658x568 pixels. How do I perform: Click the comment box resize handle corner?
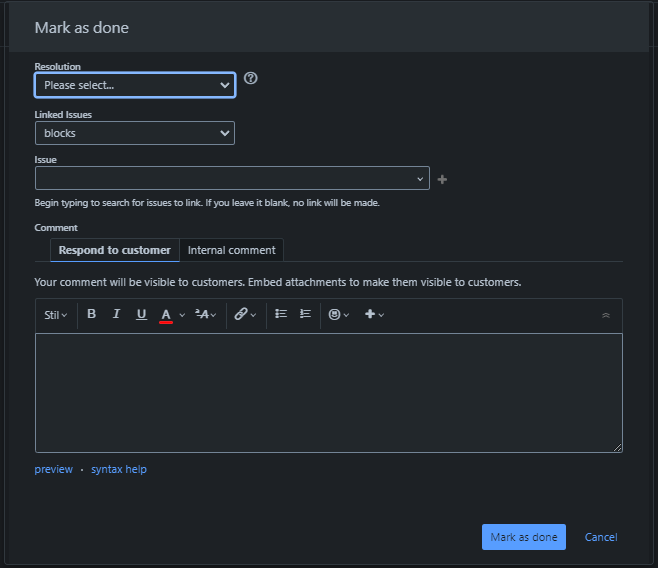coord(617,447)
